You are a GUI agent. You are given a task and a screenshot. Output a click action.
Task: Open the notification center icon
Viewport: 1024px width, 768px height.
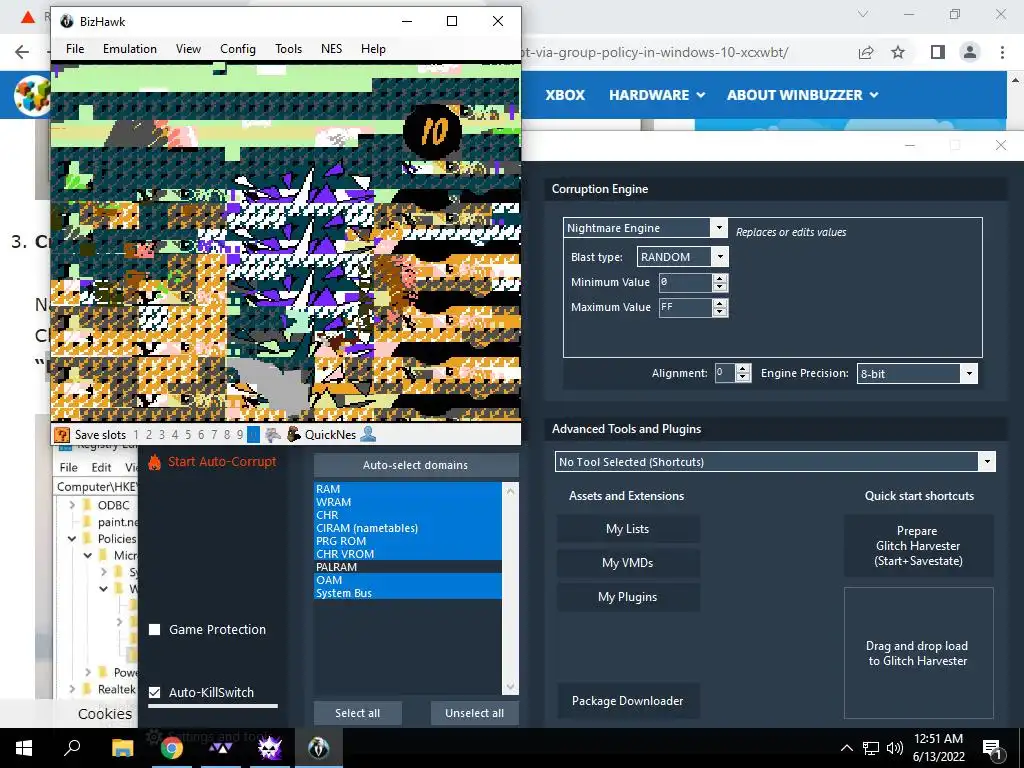(x=993, y=748)
